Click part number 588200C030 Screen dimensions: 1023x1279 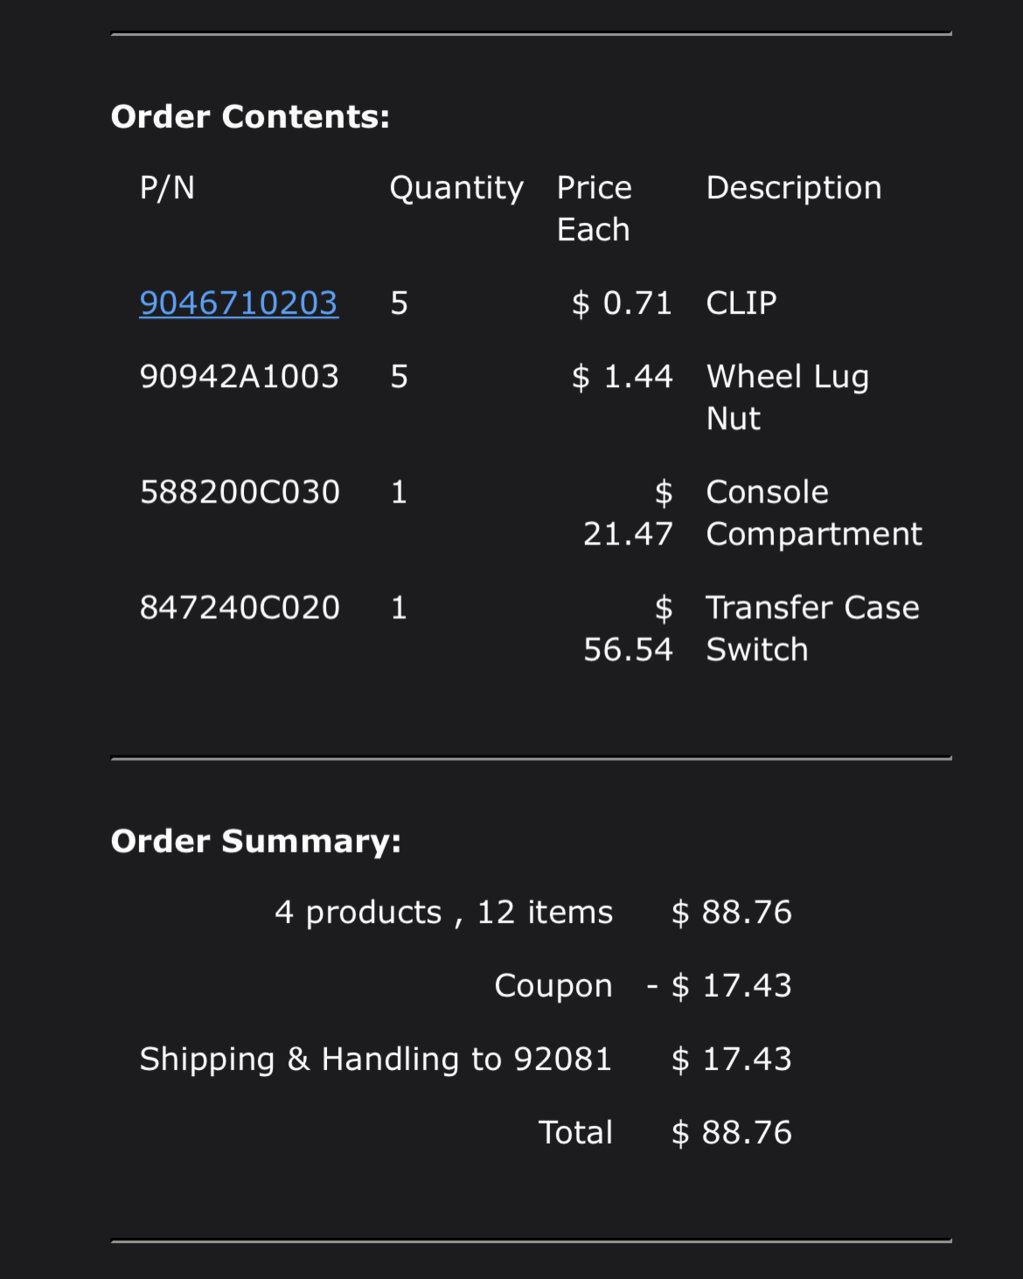tap(239, 492)
